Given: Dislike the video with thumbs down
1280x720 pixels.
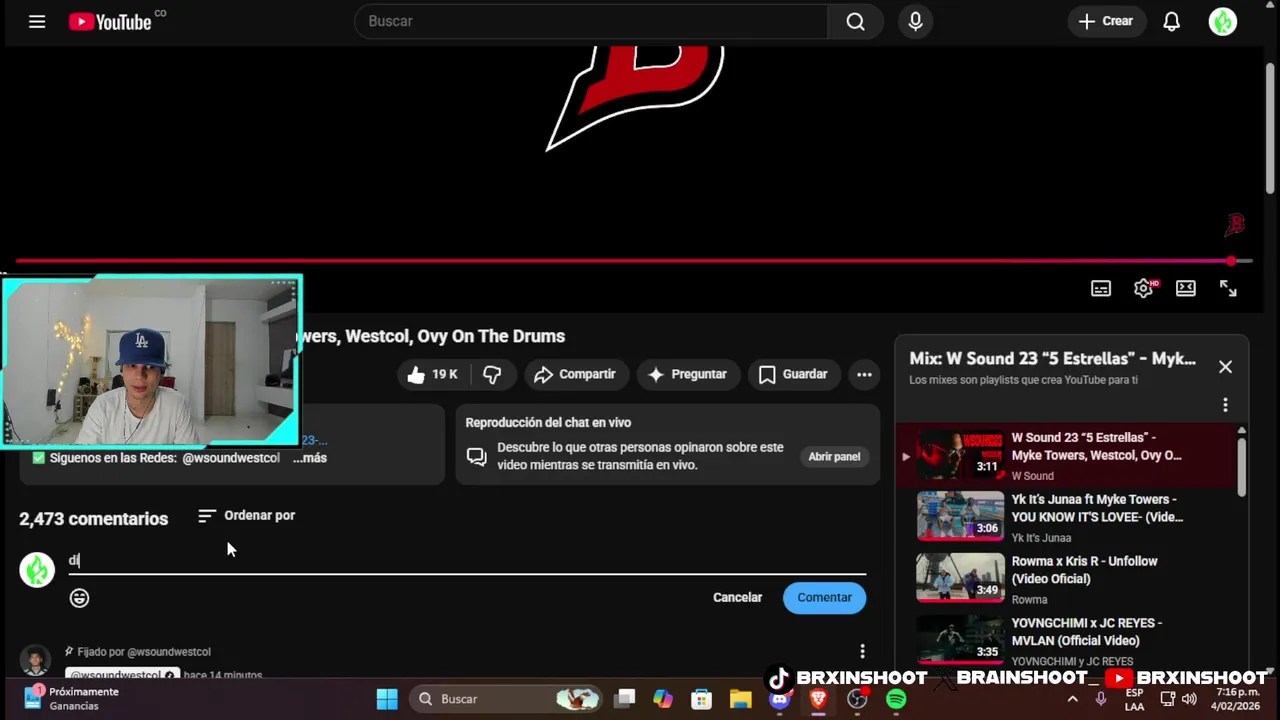Looking at the screenshot, I should [492, 374].
